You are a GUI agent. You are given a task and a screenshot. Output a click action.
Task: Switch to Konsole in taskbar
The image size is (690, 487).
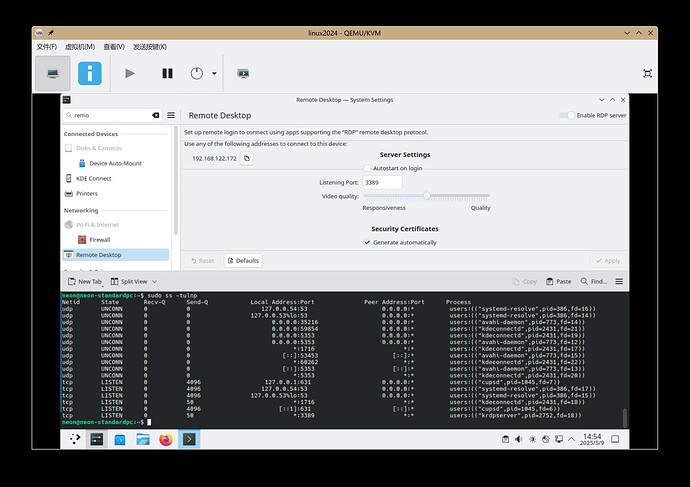189,439
